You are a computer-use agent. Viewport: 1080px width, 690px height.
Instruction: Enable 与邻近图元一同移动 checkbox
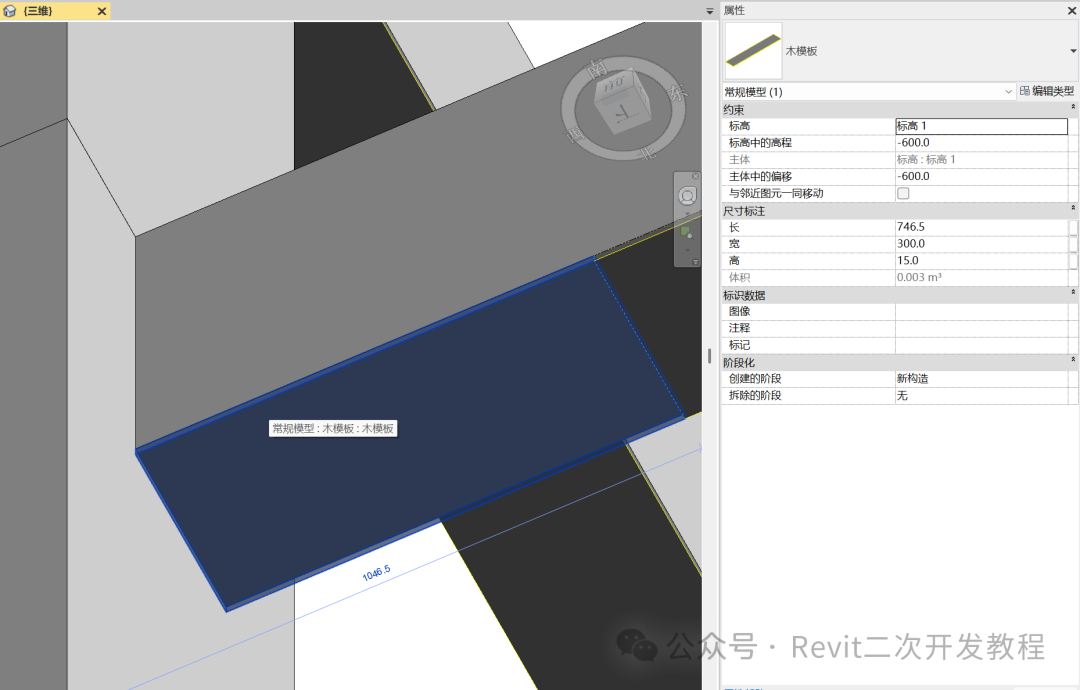click(x=902, y=193)
